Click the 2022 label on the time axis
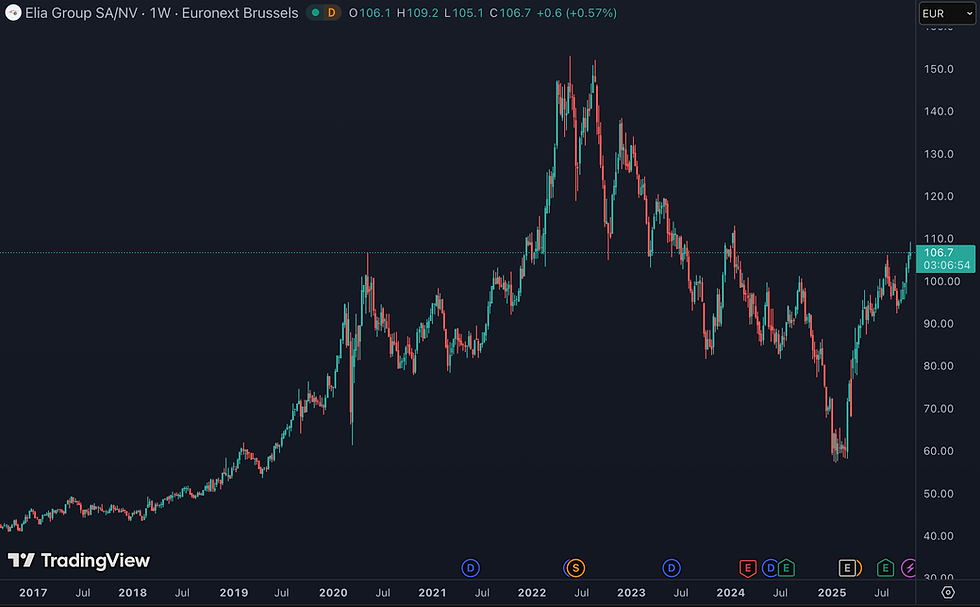The width and height of the screenshot is (980, 607). click(532, 593)
